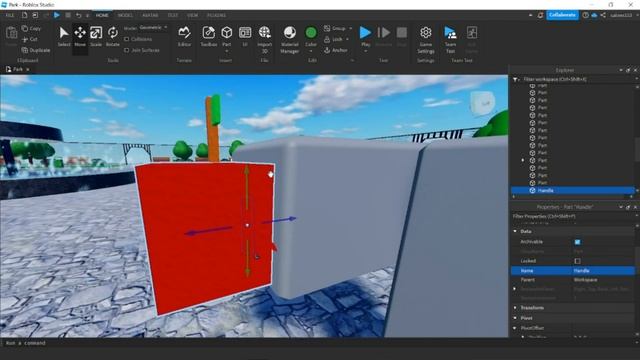Viewport: 640px width, 360px height.
Task: Open the Part dropdown arrow
Action: click(227, 51)
